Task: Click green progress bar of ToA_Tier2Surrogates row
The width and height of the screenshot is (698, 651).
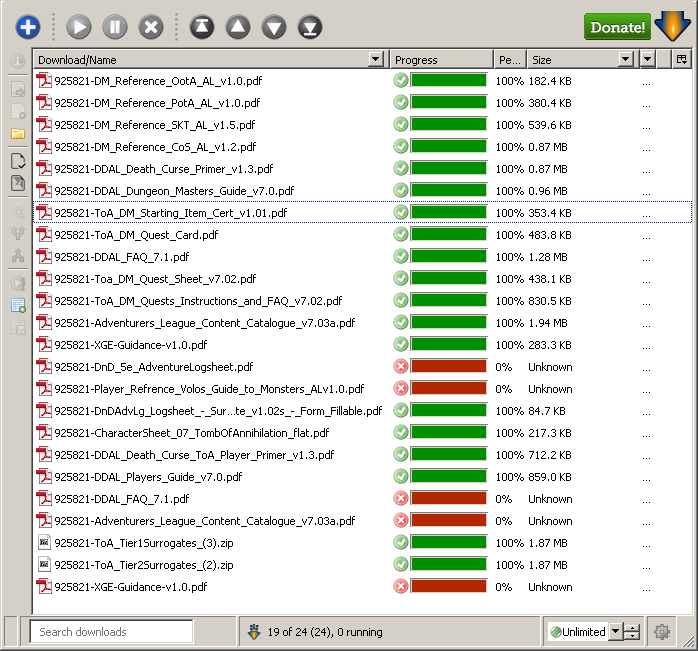Action: click(x=449, y=564)
